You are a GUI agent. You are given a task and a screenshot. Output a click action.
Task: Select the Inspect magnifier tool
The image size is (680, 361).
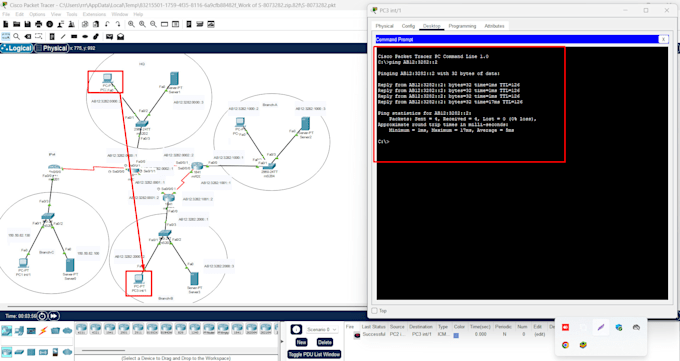(x=16, y=36)
